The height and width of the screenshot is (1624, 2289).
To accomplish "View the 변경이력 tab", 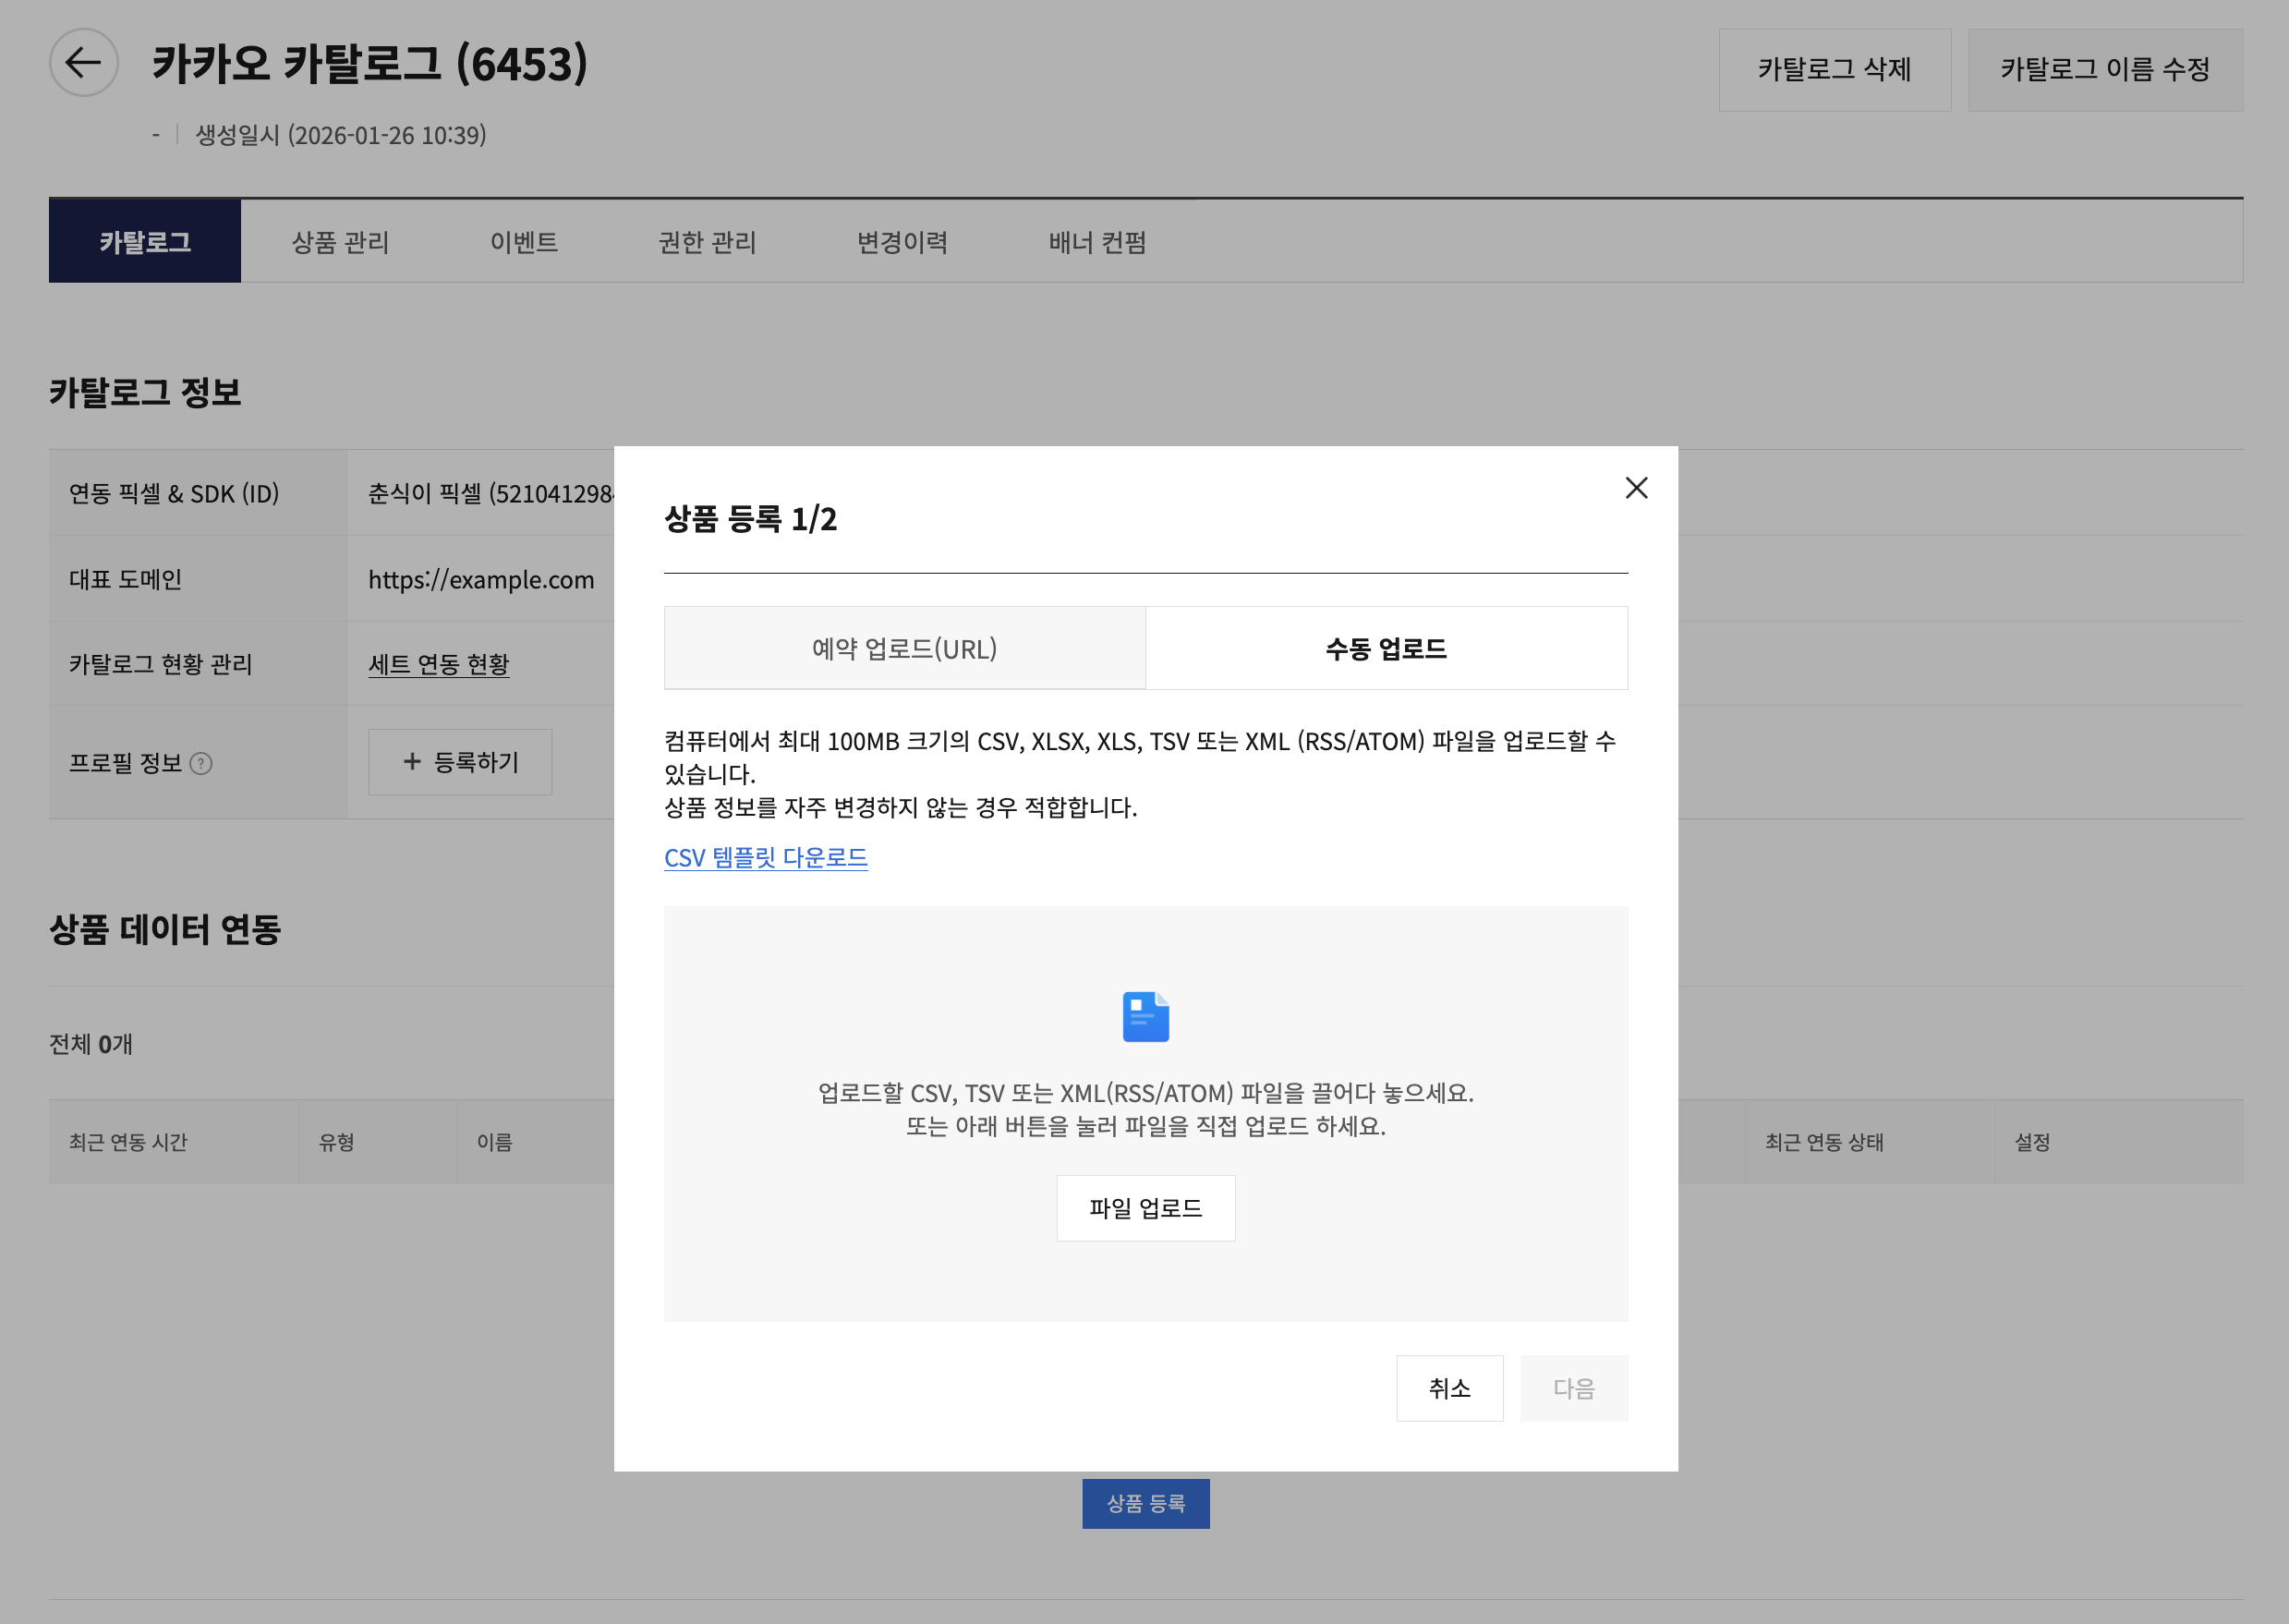I will pyautogui.click(x=902, y=242).
